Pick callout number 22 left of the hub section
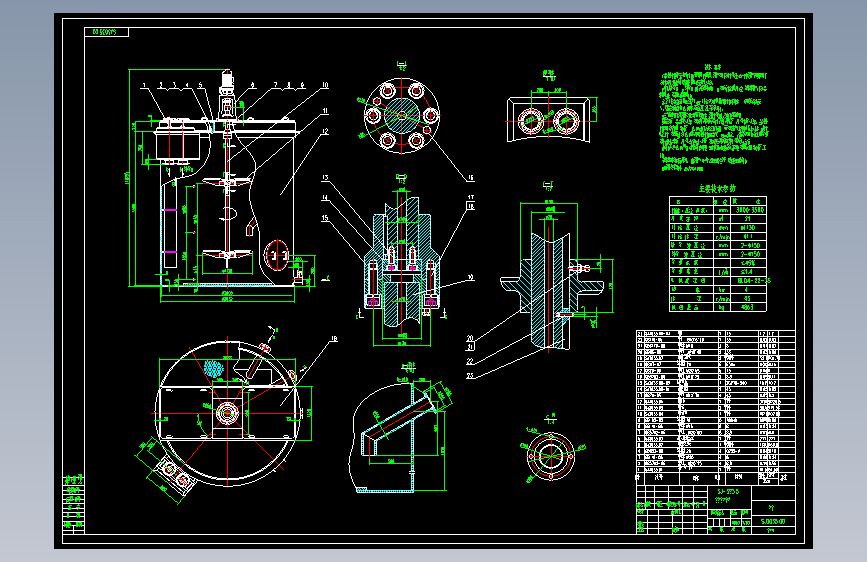 tap(470, 361)
